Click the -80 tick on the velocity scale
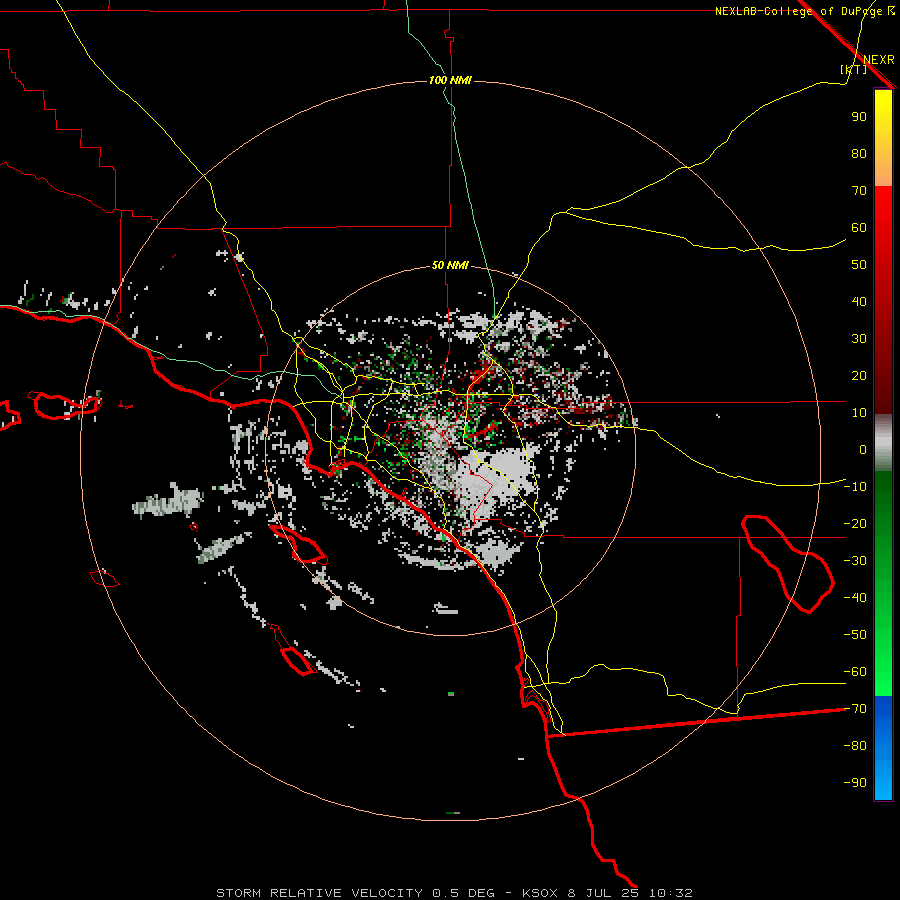Viewport: 900px width, 900px height. point(855,746)
